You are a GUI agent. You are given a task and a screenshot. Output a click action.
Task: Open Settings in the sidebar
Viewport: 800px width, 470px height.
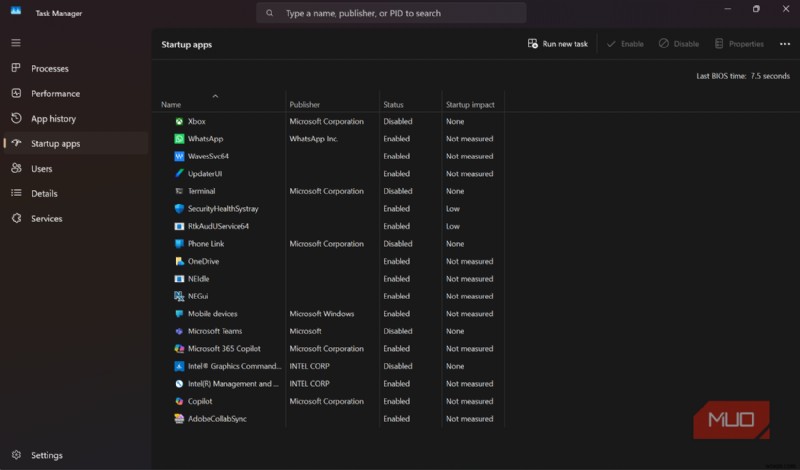click(x=76, y=455)
